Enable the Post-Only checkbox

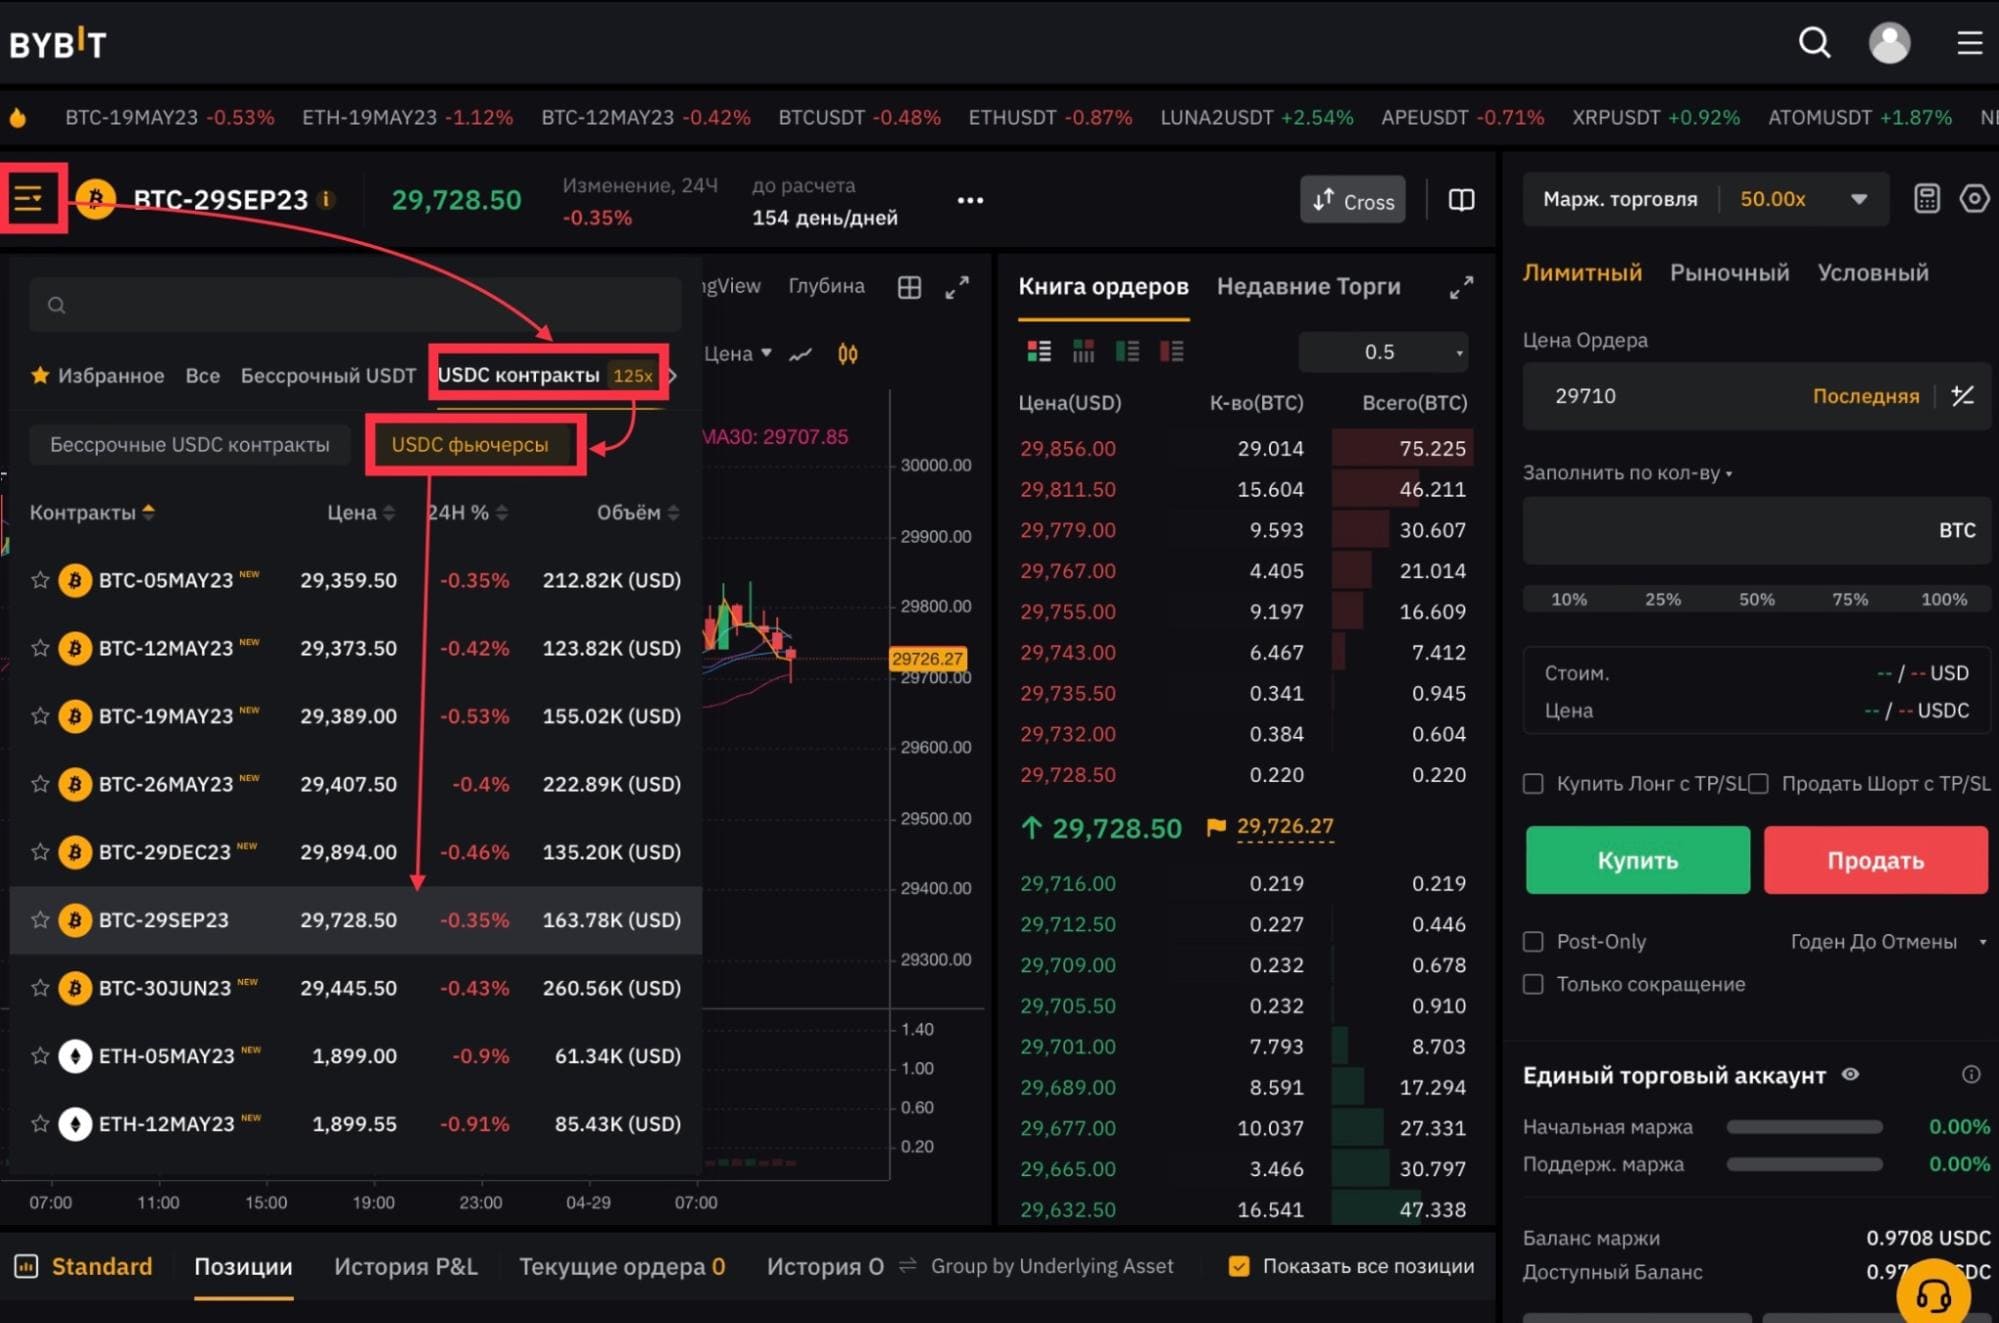pos(1532,941)
